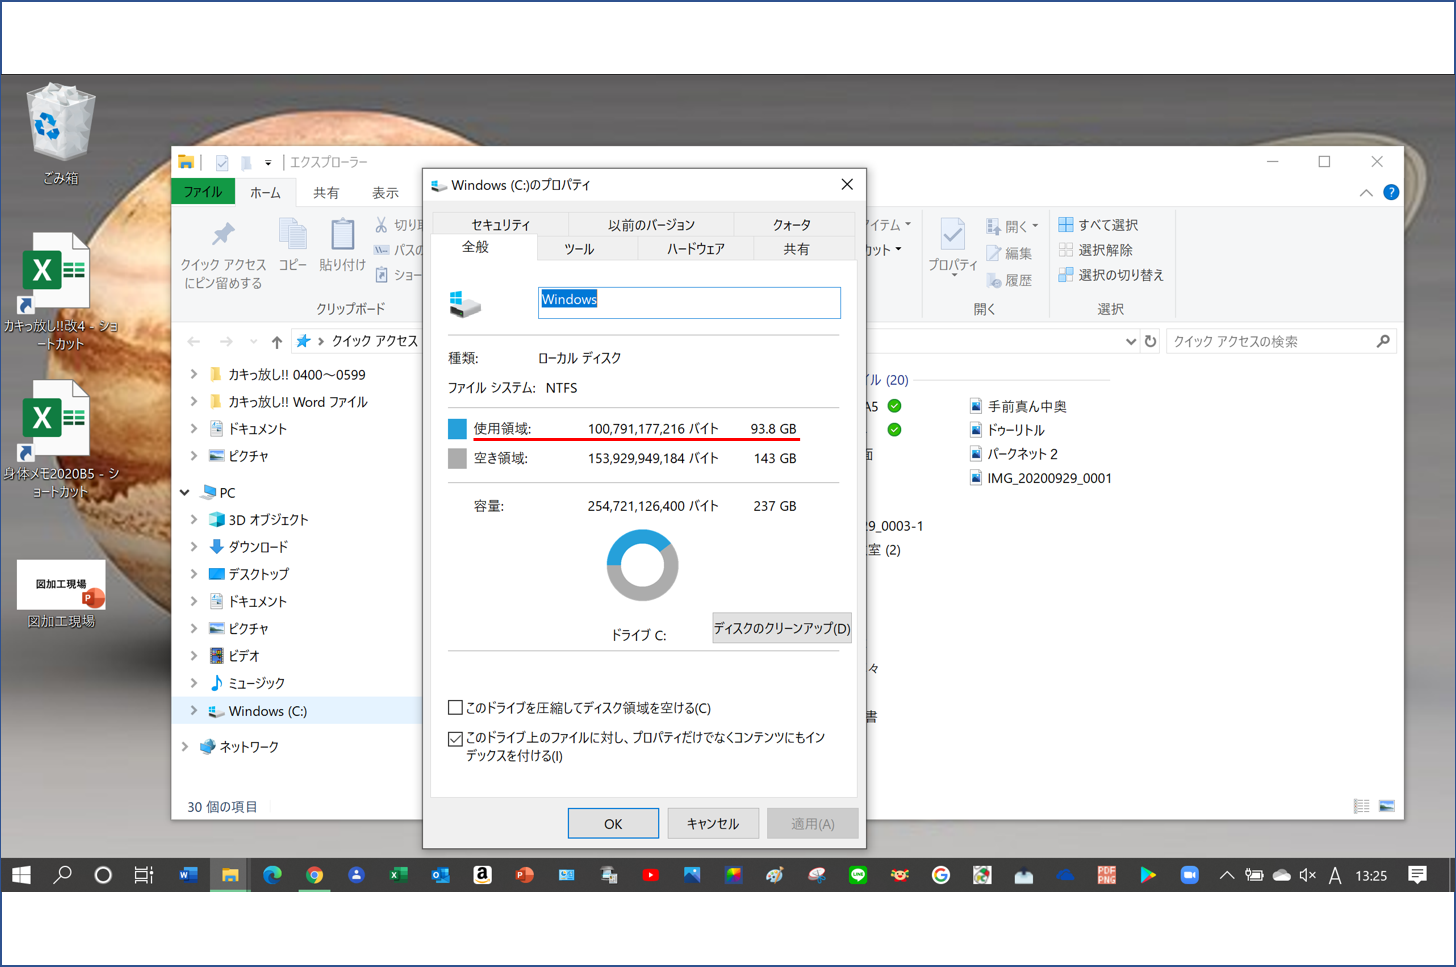Click the Windows Start button

21,875
